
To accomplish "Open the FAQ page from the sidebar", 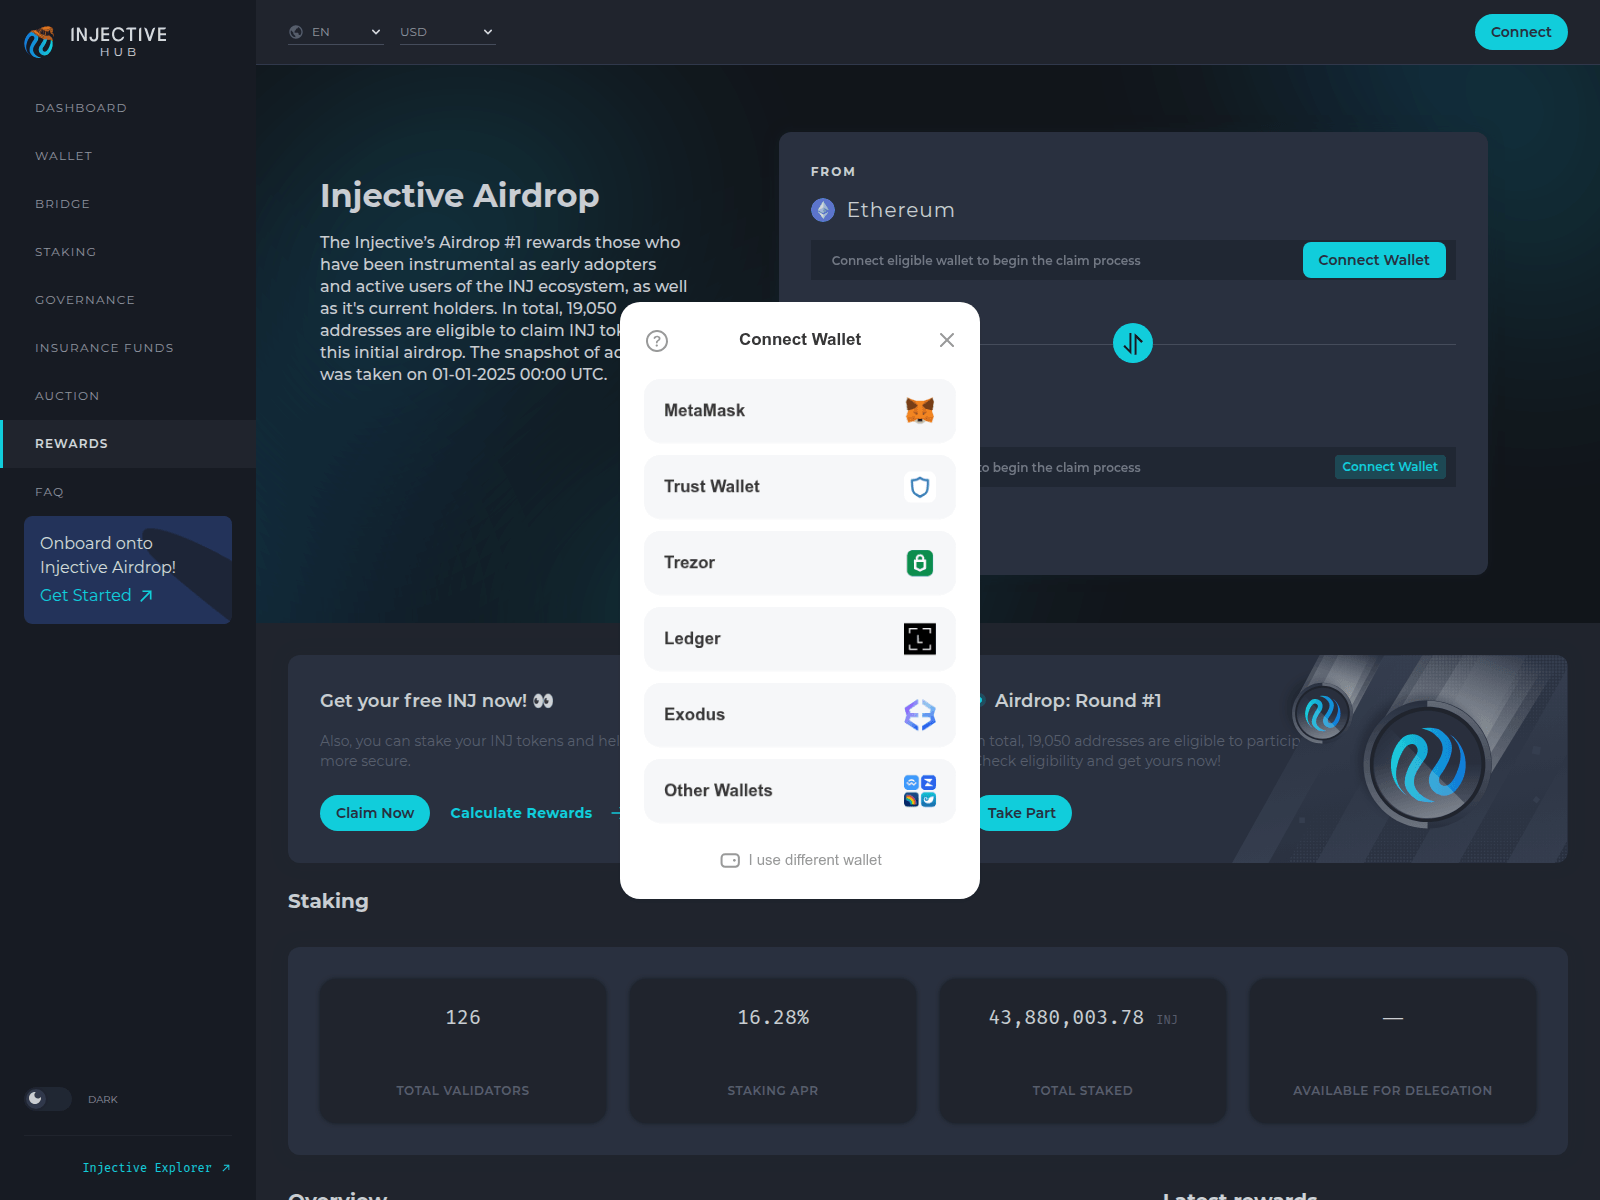I will click(48, 491).
